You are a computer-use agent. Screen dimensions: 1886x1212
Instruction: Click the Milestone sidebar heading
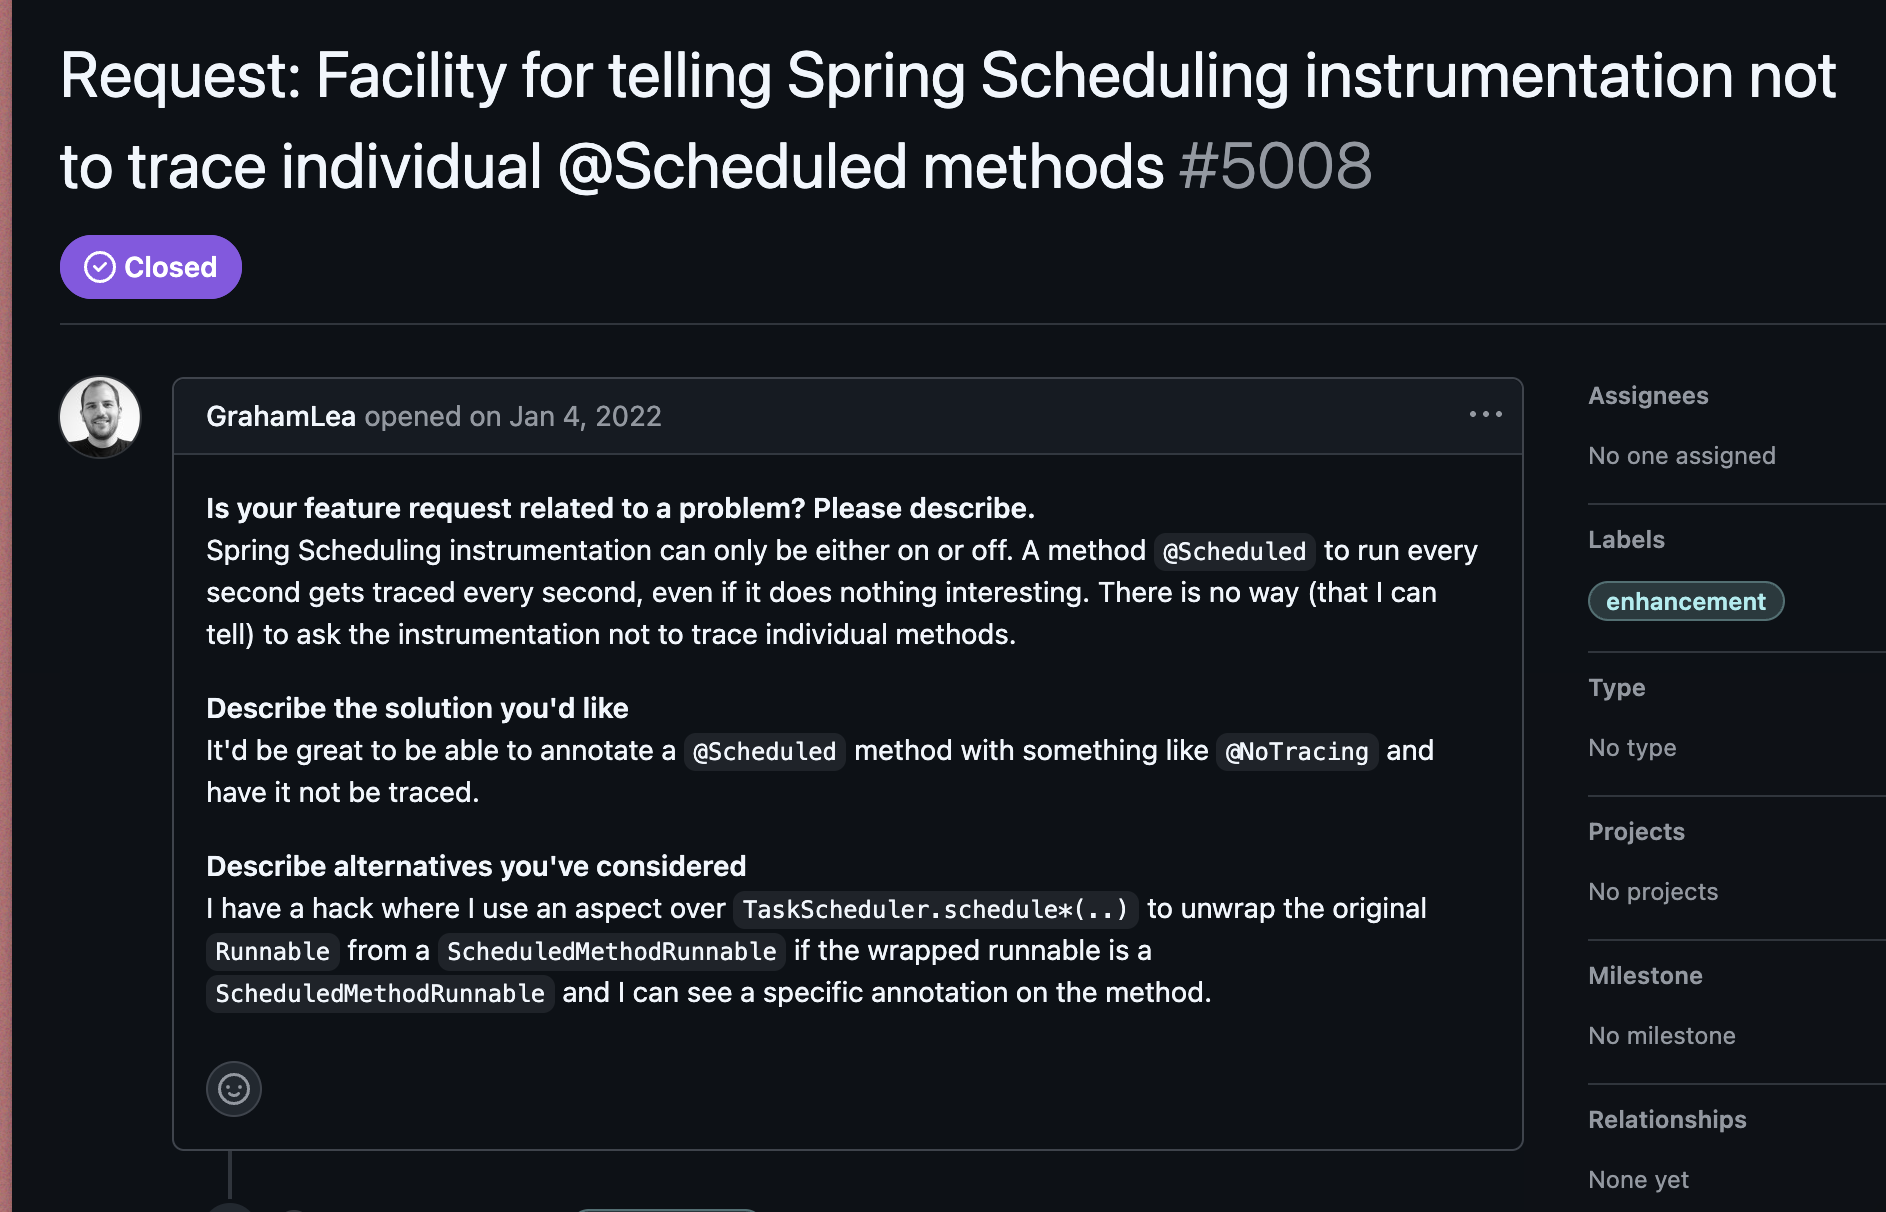1645,976
